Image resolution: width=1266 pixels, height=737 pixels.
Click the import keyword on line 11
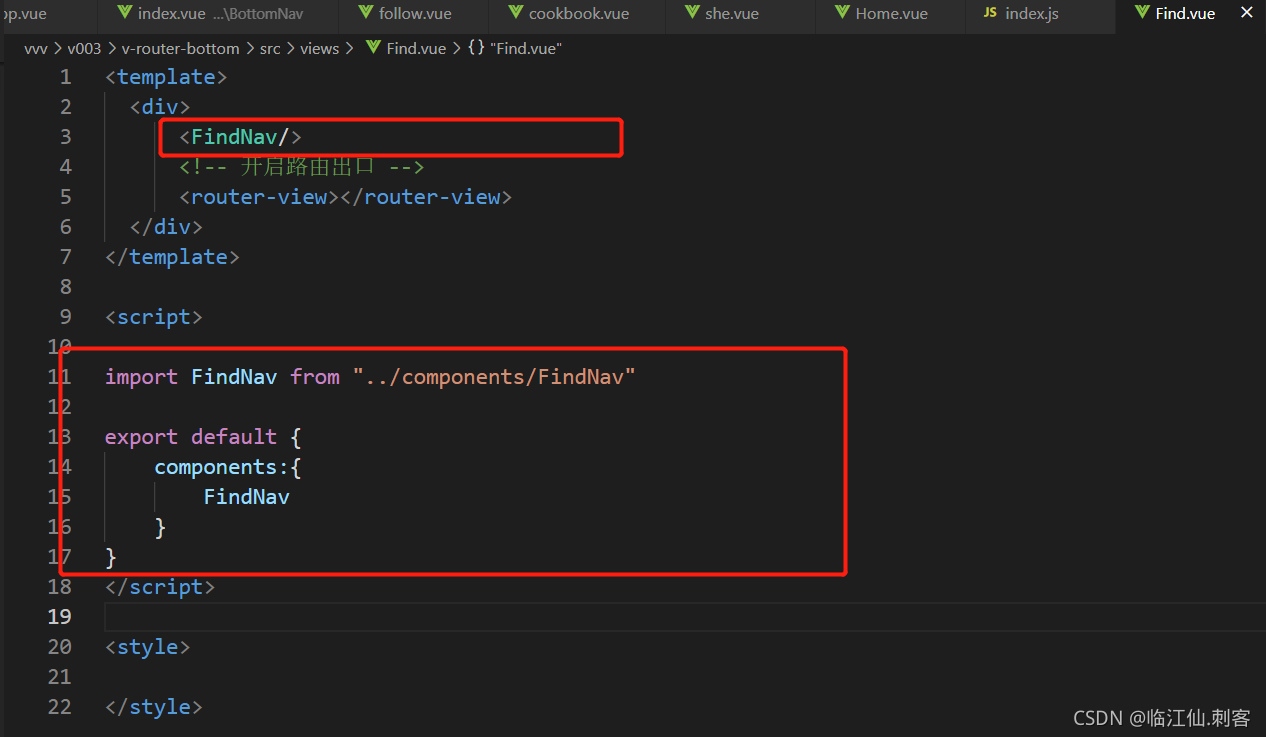tap(141, 377)
